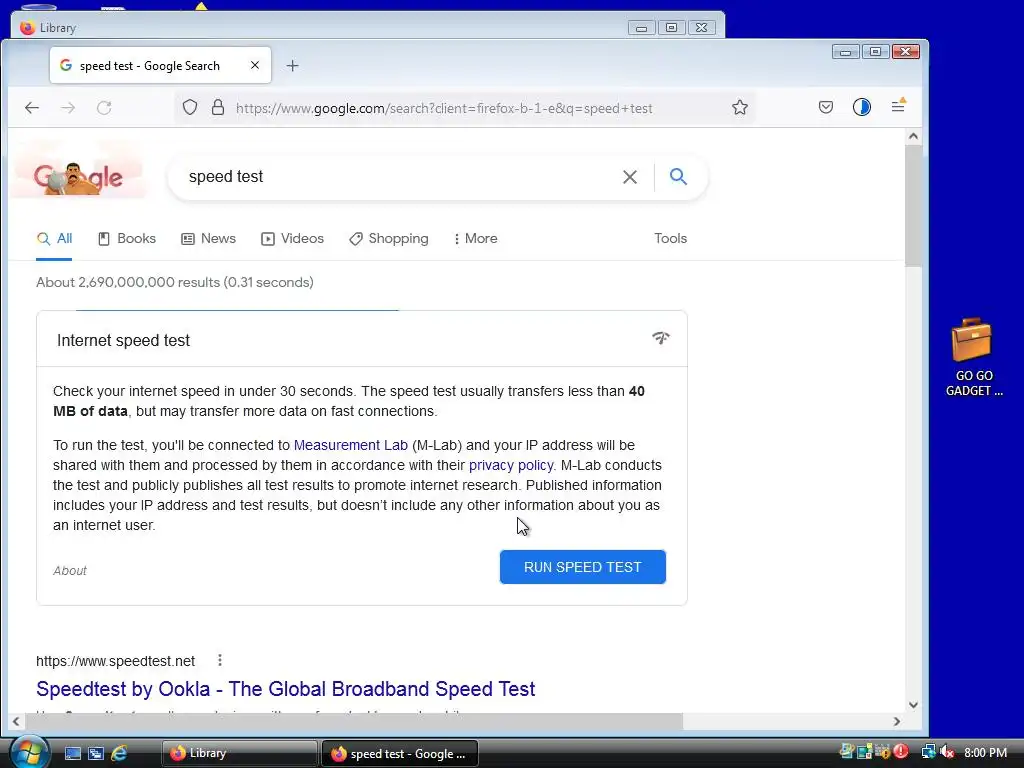Run the internet speed test

(x=583, y=567)
